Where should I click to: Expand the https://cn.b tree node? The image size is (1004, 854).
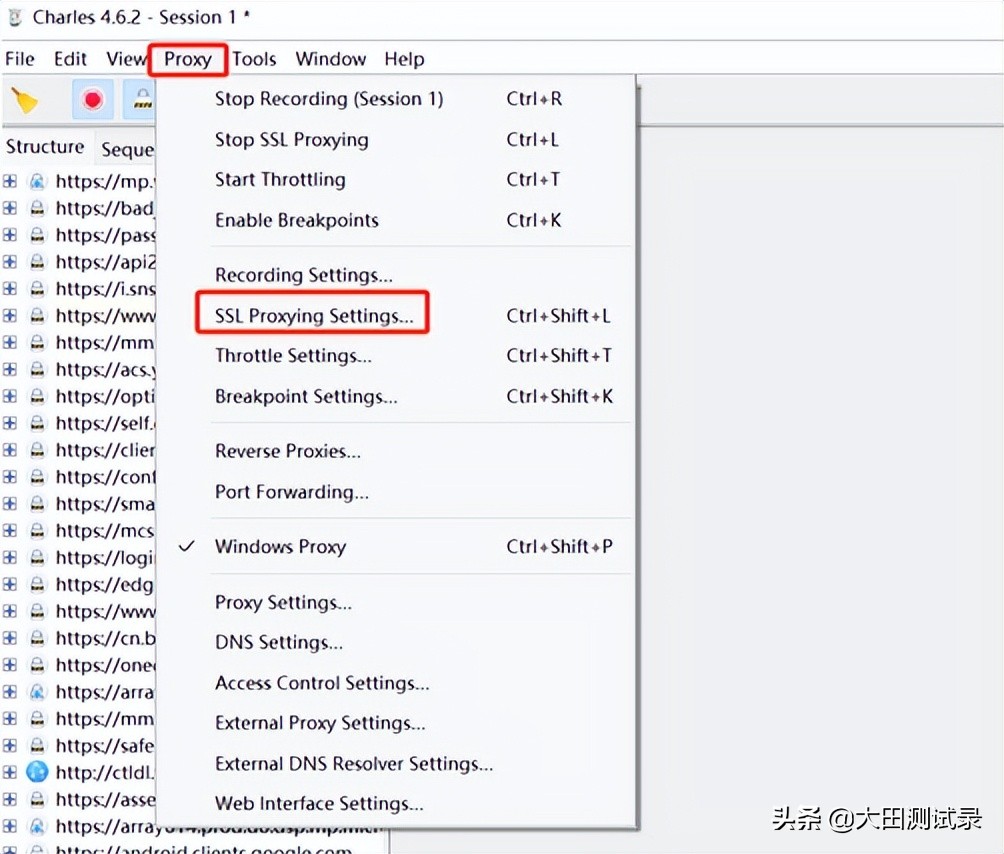point(10,638)
